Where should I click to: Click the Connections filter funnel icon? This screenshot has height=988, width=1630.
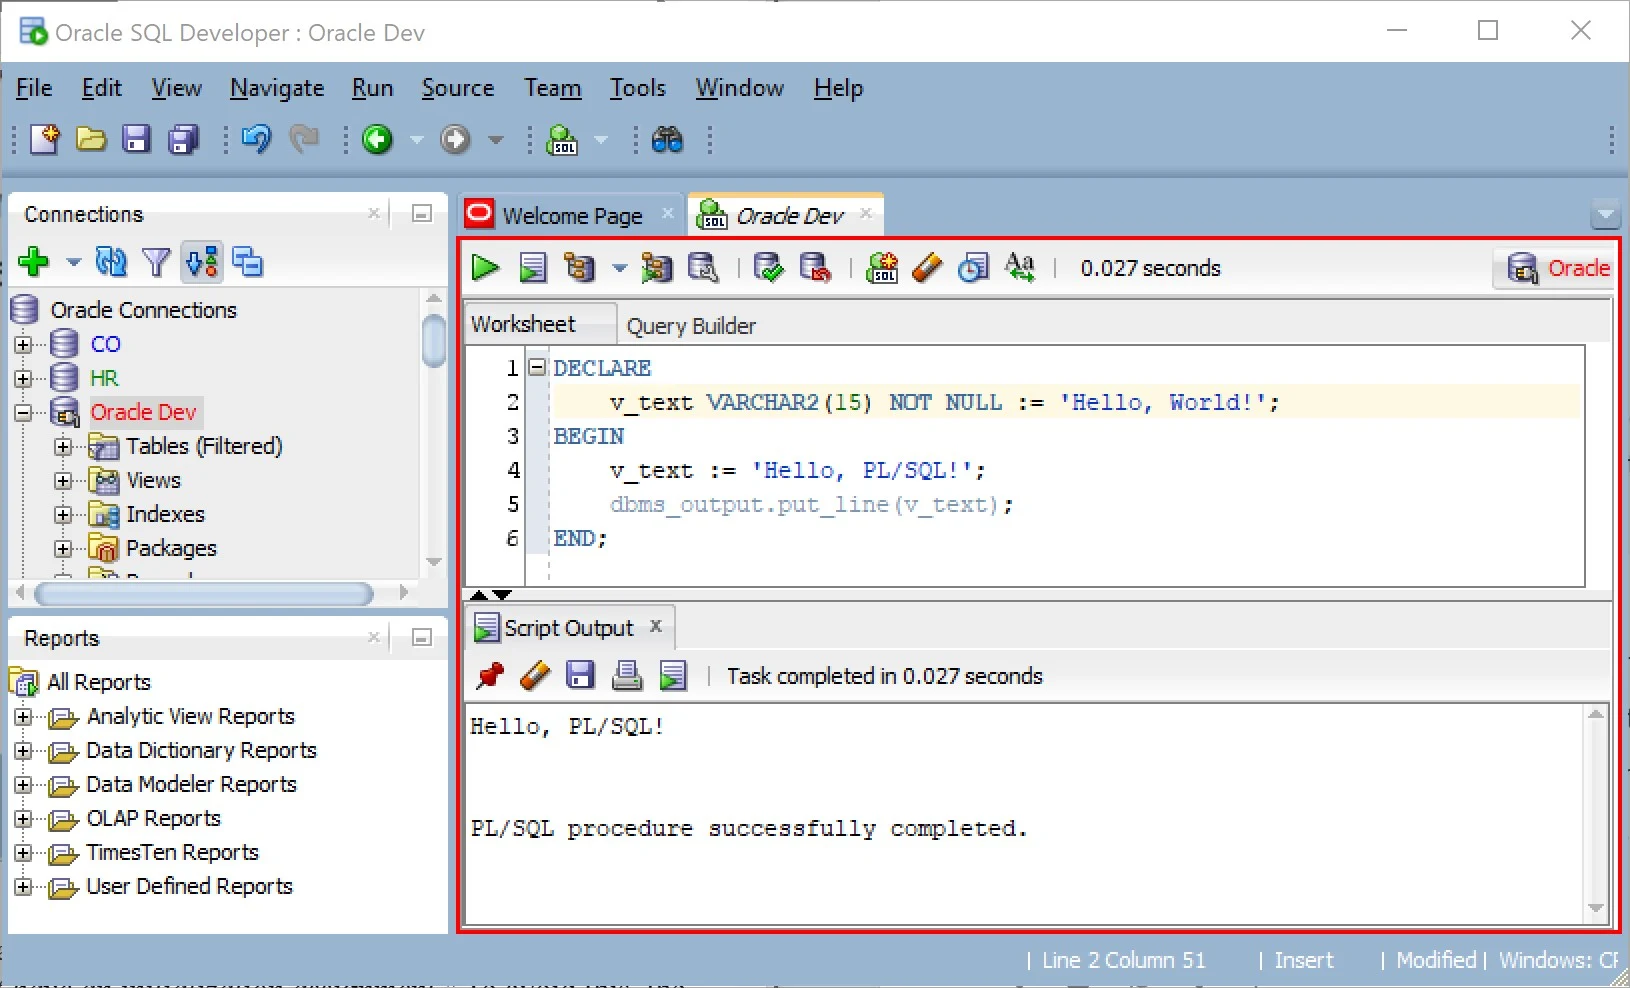[x=156, y=262]
